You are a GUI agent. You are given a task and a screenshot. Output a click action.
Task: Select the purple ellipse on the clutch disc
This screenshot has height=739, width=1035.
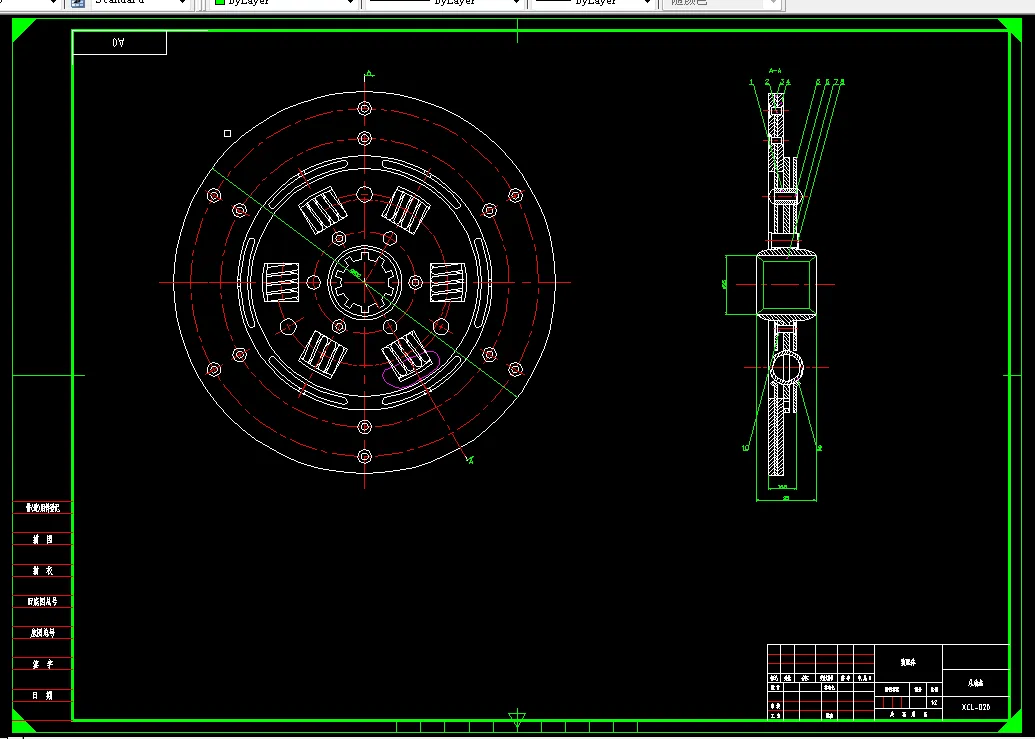click(x=411, y=368)
